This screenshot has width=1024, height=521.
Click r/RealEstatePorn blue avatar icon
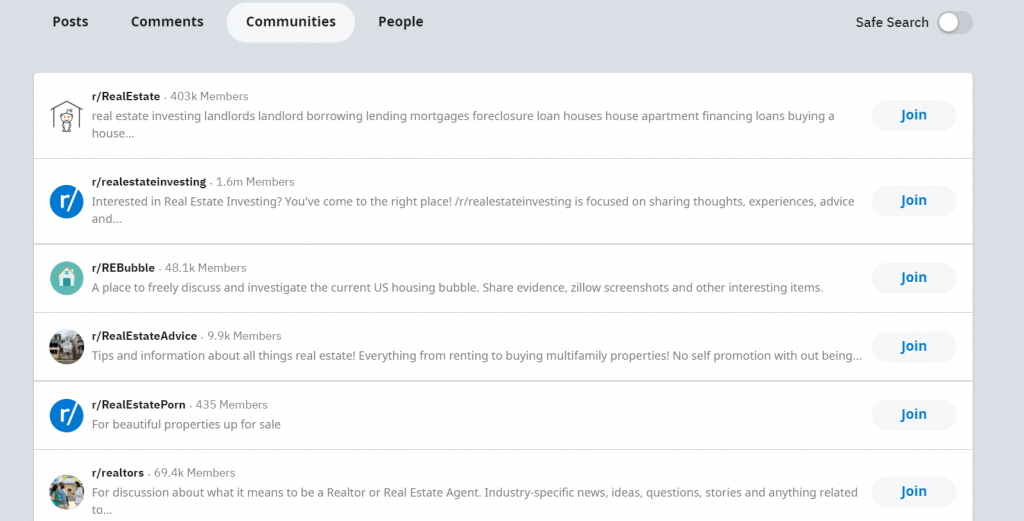66,415
